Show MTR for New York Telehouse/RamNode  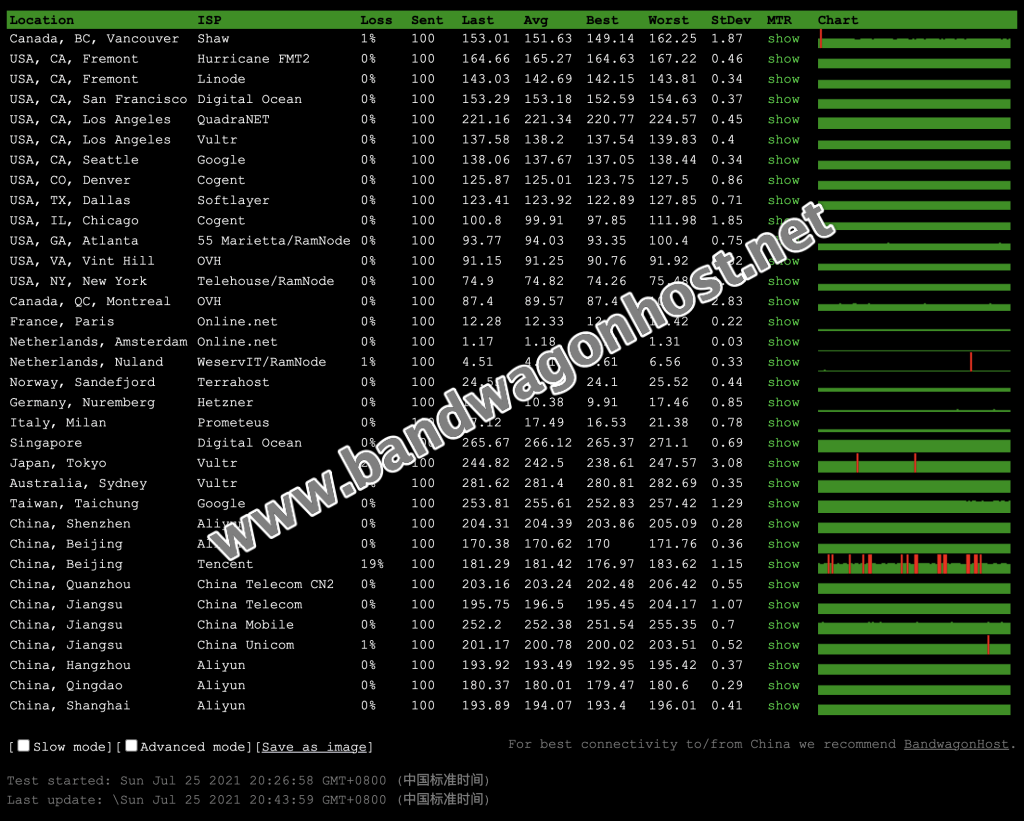pos(783,281)
